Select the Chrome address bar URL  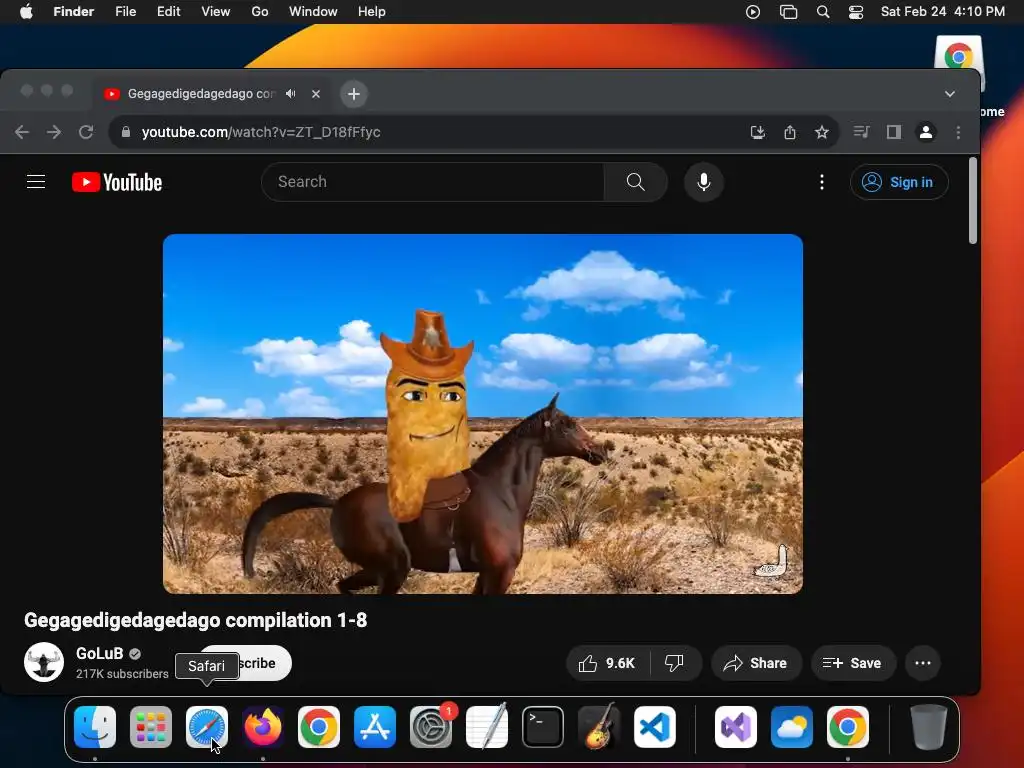pyautogui.click(x=261, y=132)
